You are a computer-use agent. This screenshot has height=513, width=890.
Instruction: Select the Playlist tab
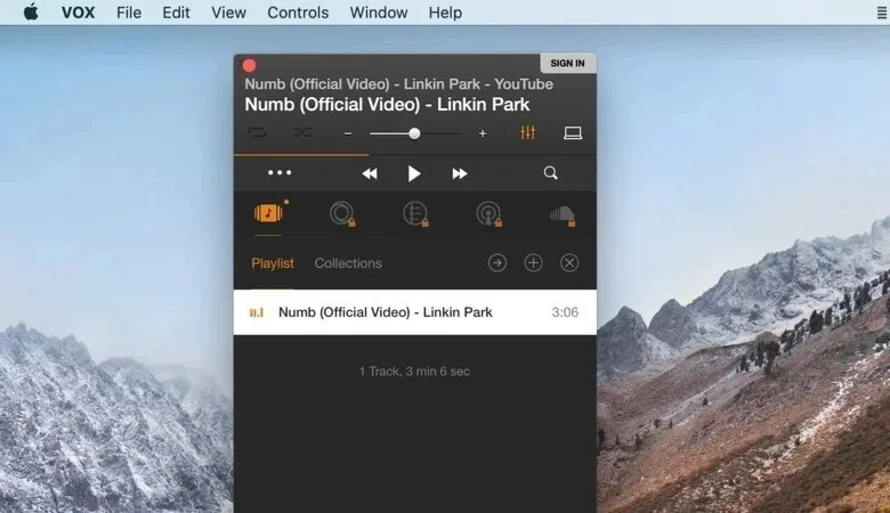pos(272,263)
